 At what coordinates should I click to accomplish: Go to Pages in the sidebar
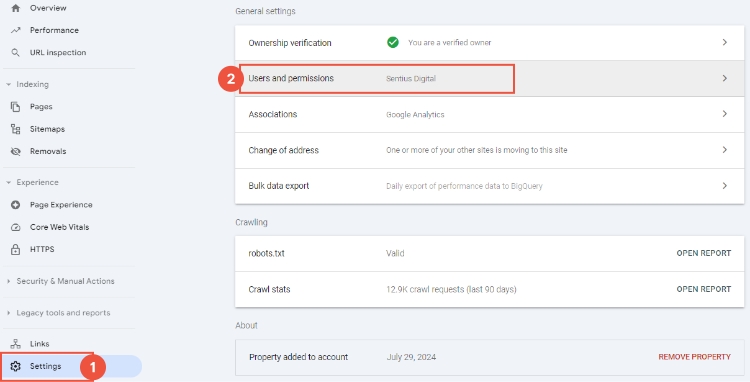(x=41, y=107)
